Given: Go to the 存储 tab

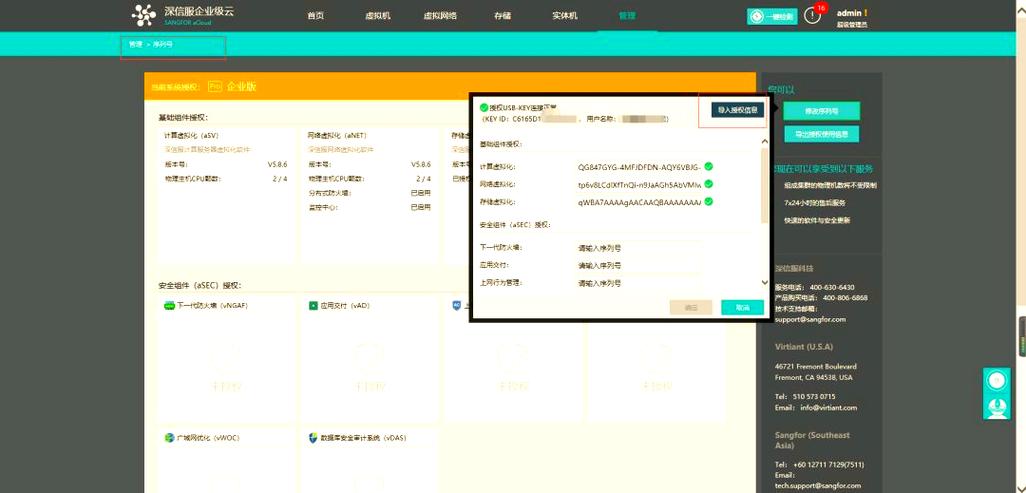Looking at the screenshot, I should (x=503, y=16).
